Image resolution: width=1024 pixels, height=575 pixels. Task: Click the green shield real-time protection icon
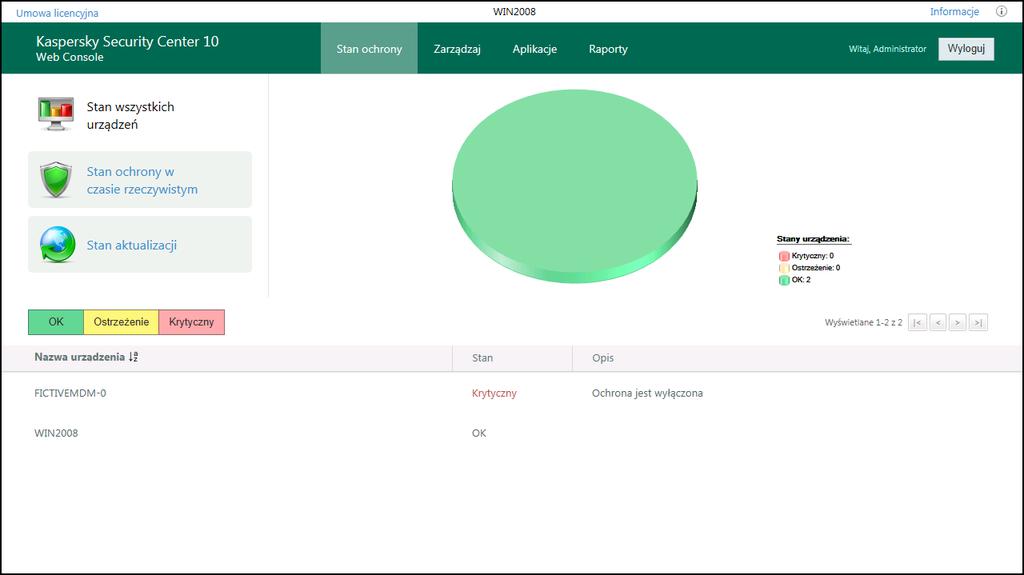56,180
